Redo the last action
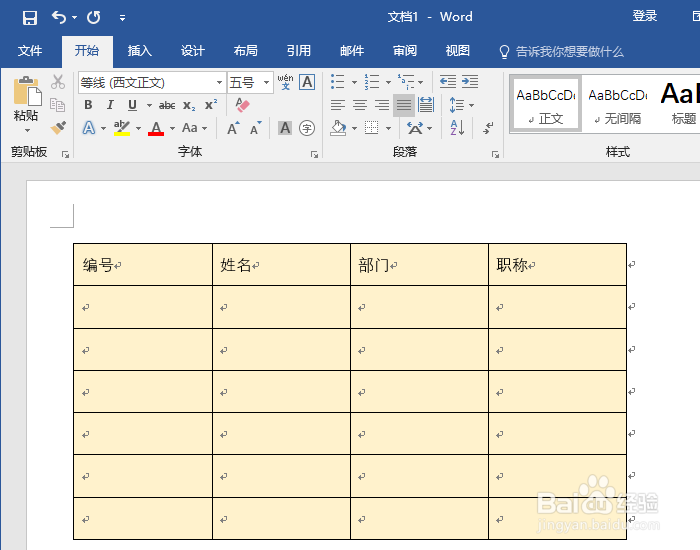The height and width of the screenshot is (550, 700). click(x=94, y=17)
